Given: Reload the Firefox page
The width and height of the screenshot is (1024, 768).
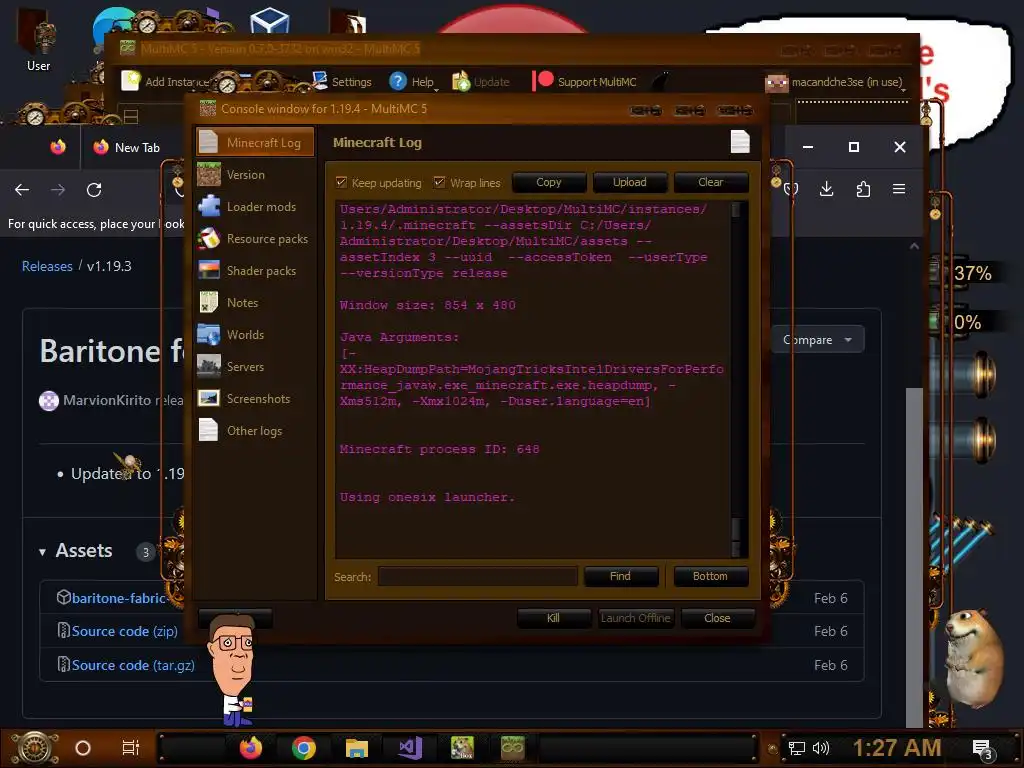Looking at the screenshot, I should tap(94, 189).
